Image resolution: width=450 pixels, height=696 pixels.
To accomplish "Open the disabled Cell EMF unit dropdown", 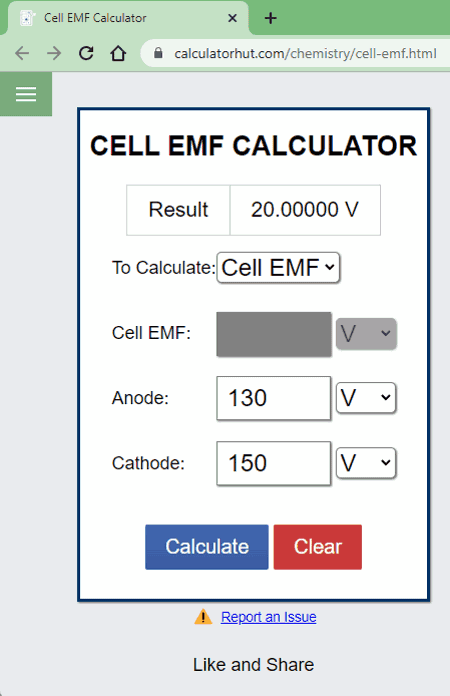I will pyautogui.click(x=366, y=333).
